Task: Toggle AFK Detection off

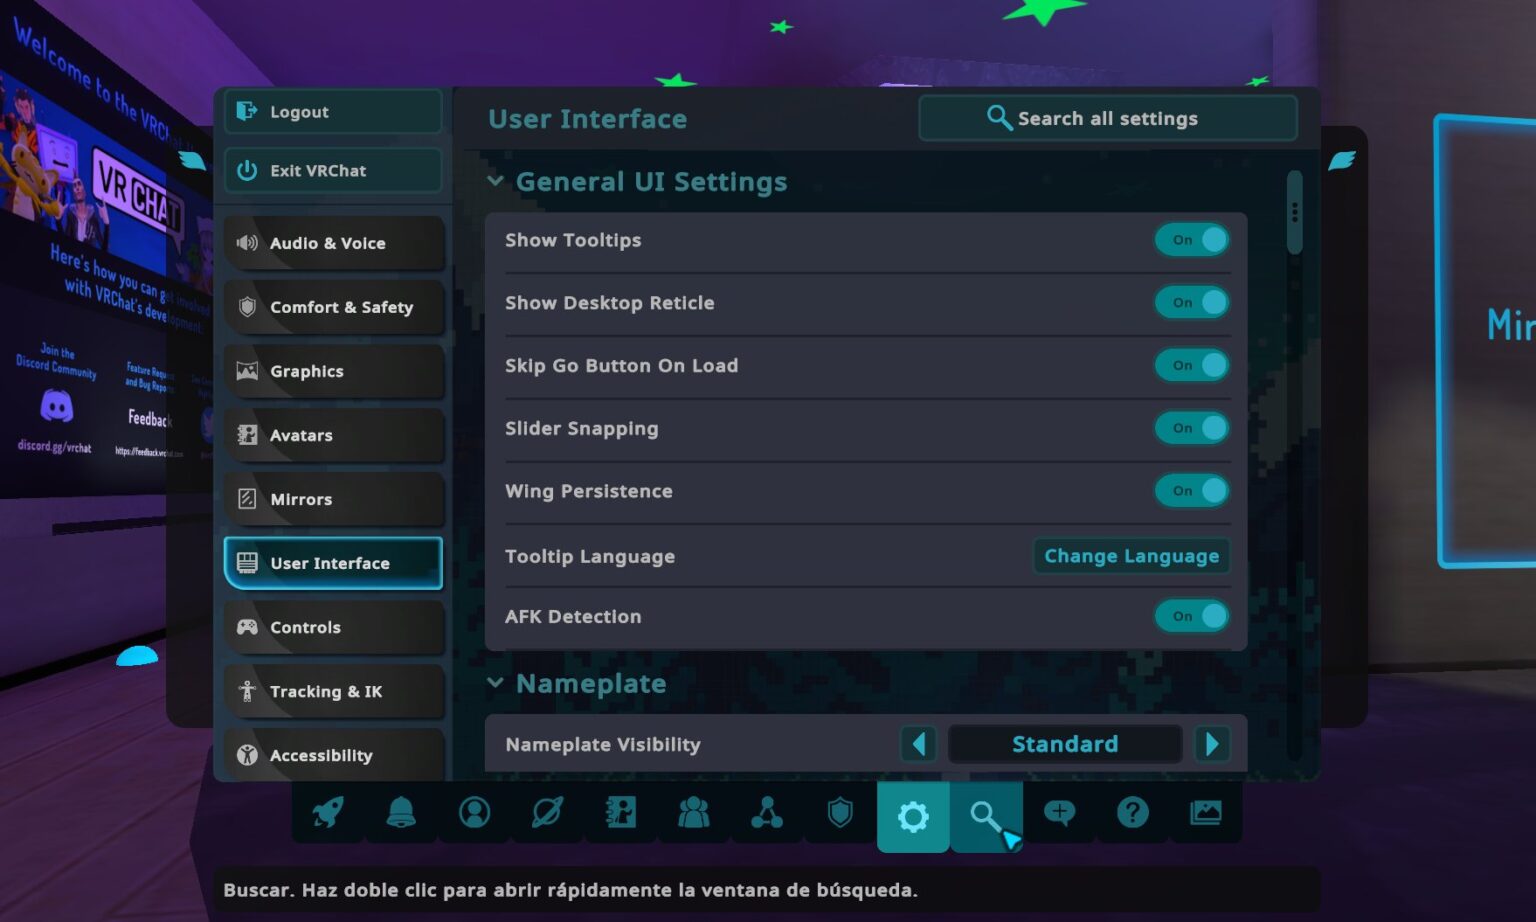Action: click(1192, 617)
